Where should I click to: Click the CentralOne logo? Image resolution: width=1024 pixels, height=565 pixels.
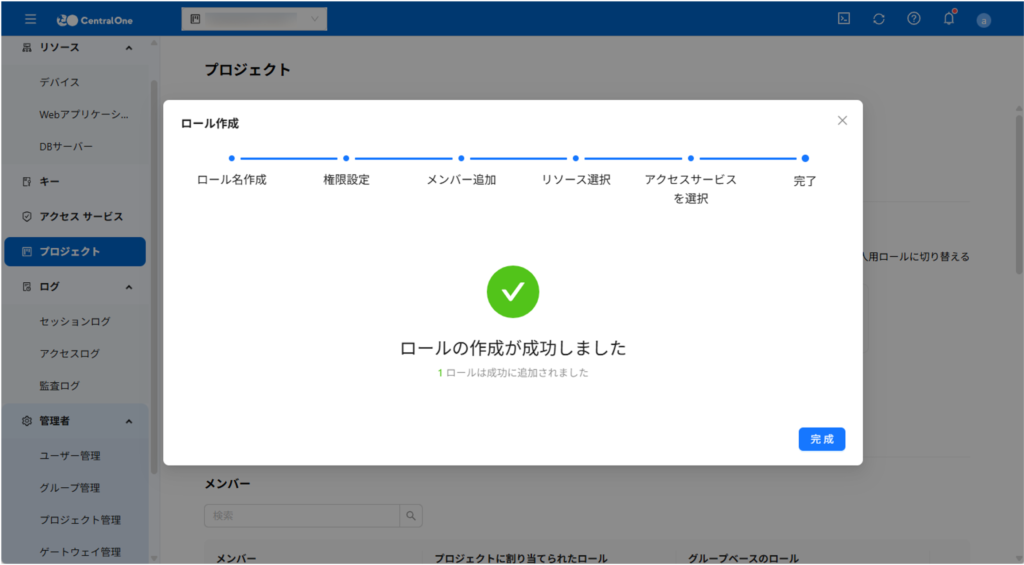[94, 19]
